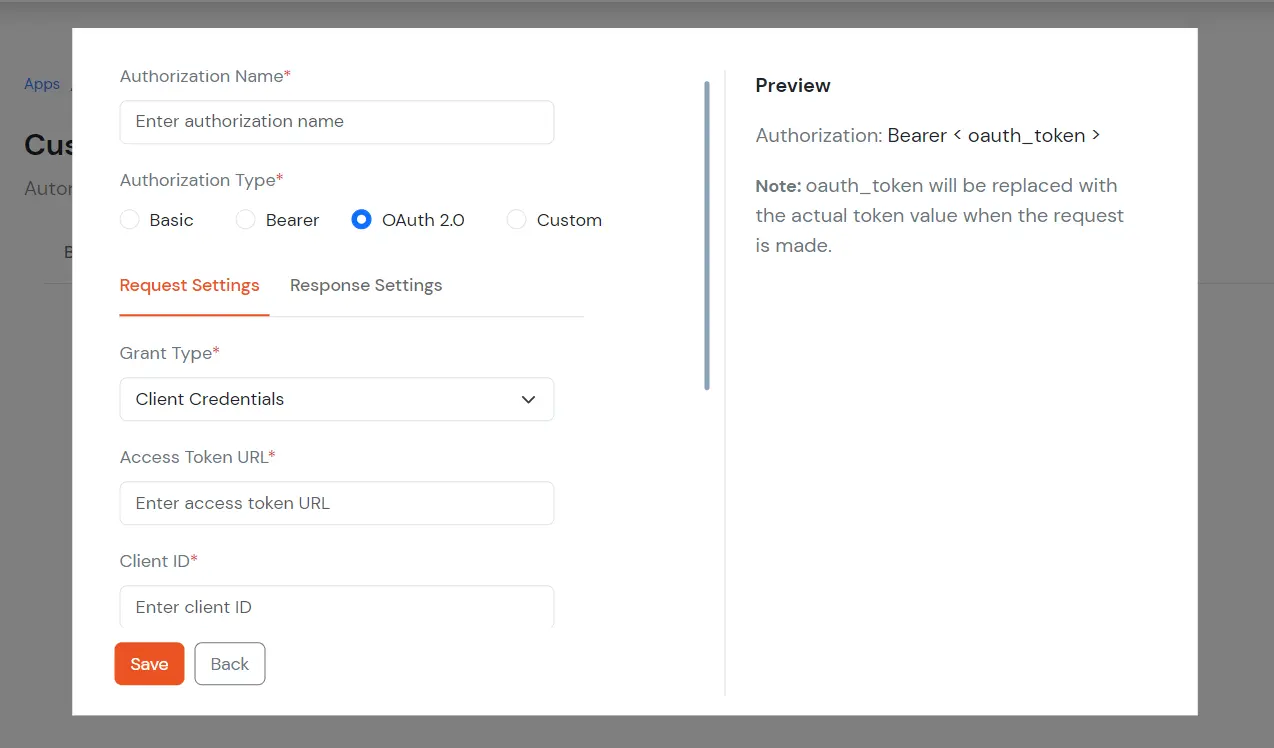Switch to the Request Settings tab
This screenshot has height=748, width=1274.
tap(189, 285)
